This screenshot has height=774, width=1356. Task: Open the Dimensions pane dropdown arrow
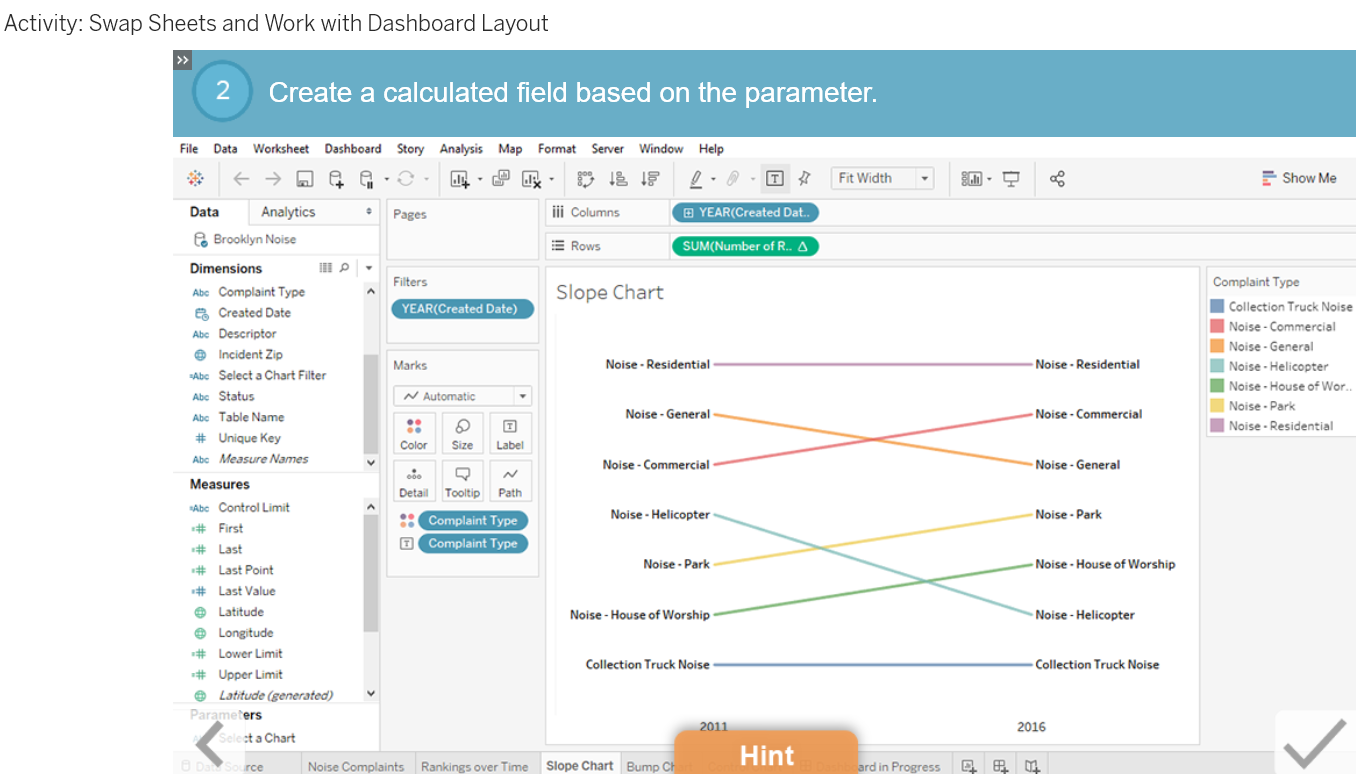point(368,268)
